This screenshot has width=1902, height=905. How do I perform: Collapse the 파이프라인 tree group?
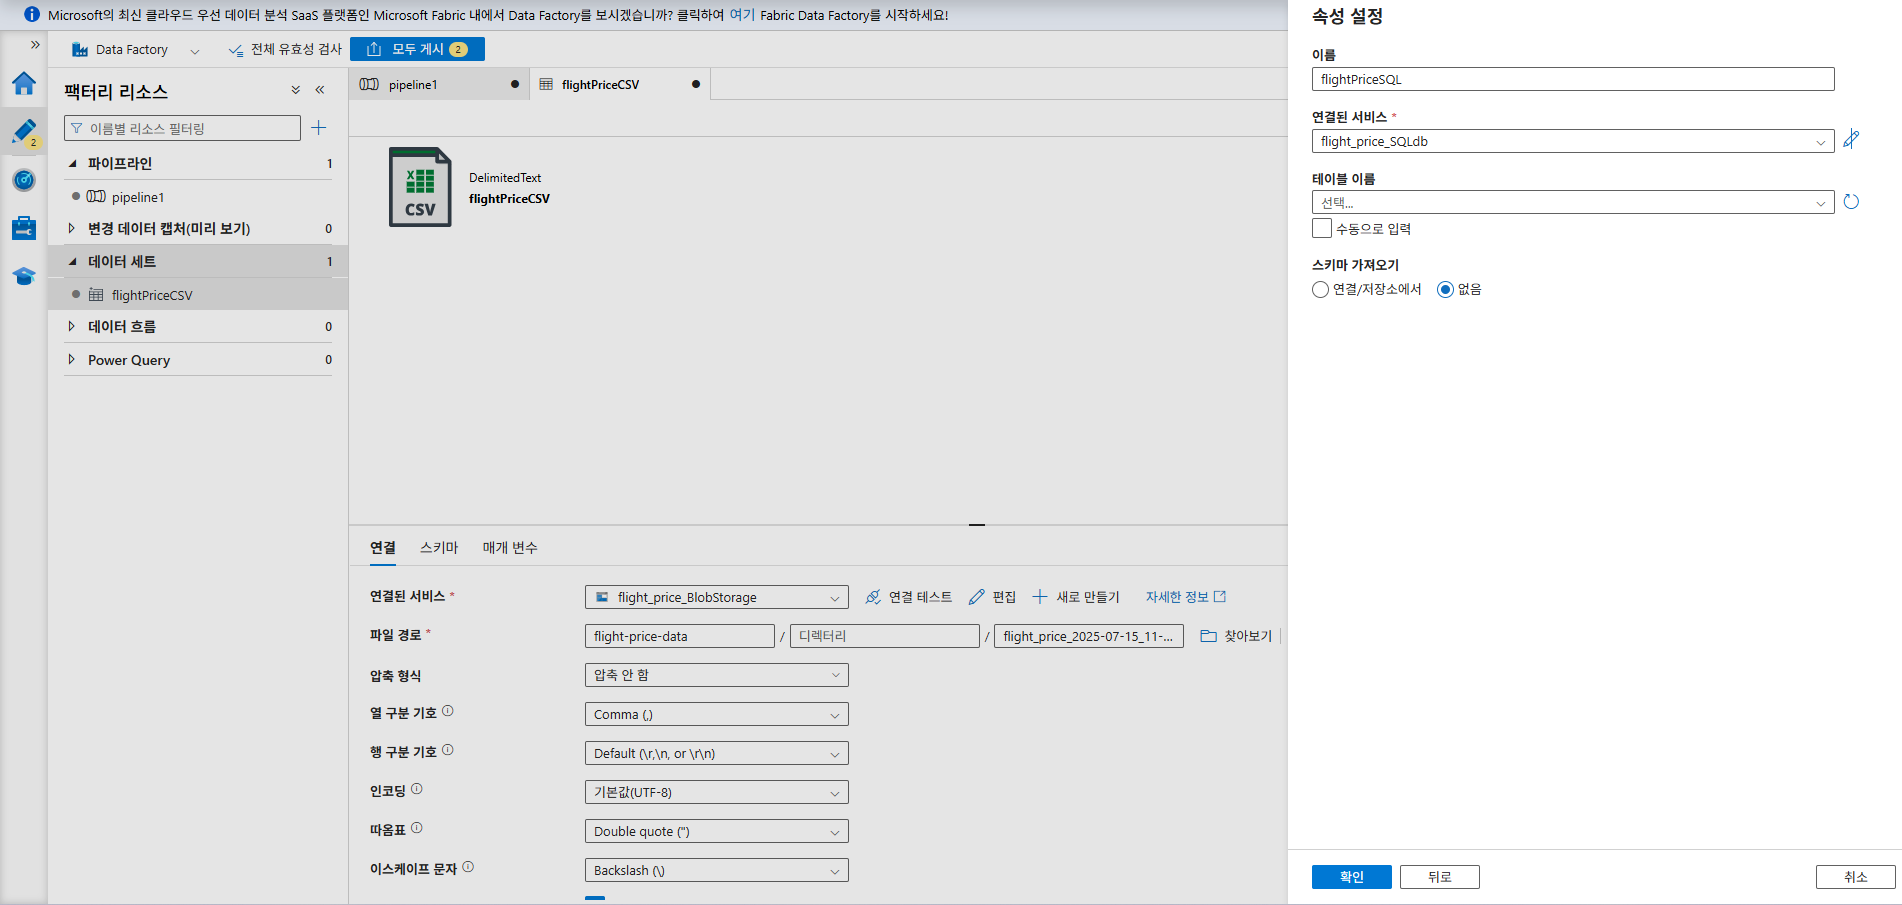[x=72, y=163]
